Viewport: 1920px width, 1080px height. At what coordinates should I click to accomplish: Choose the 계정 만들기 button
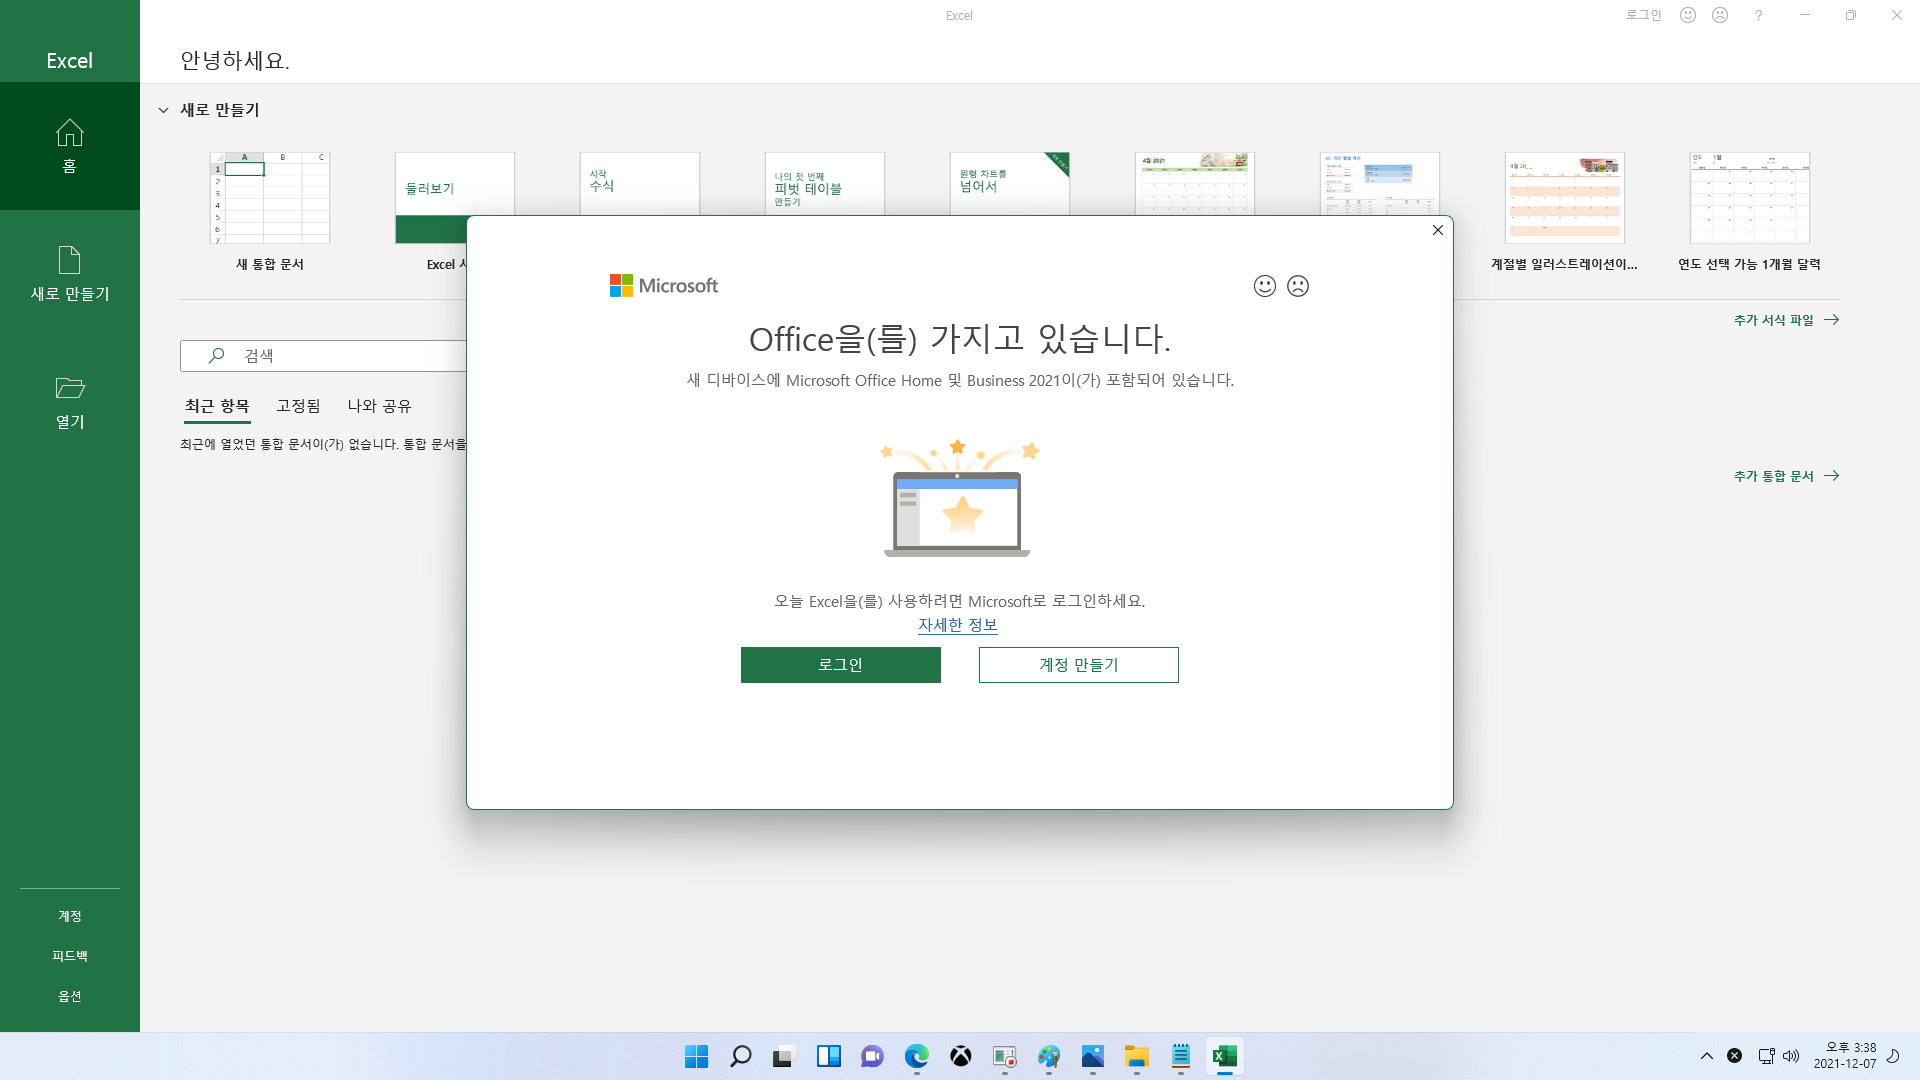click(x=1078, y=665)
